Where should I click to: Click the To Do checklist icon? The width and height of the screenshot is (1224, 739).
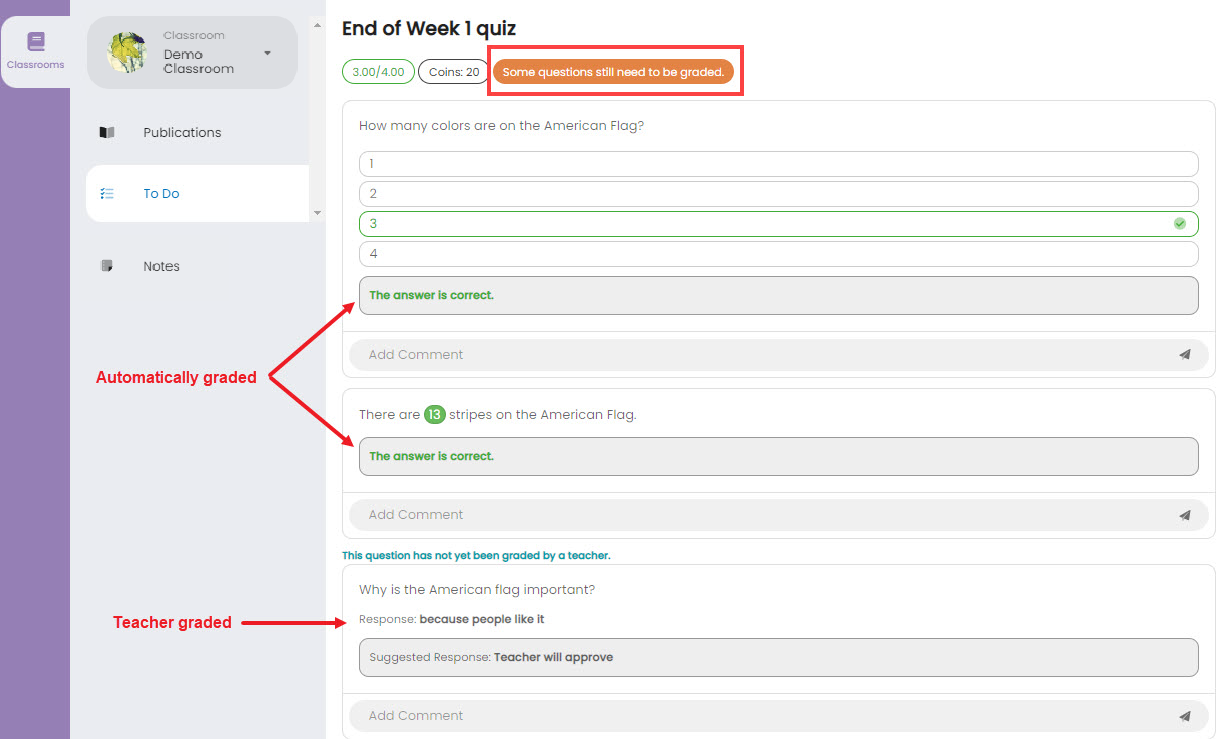click(x=107, y=194)
